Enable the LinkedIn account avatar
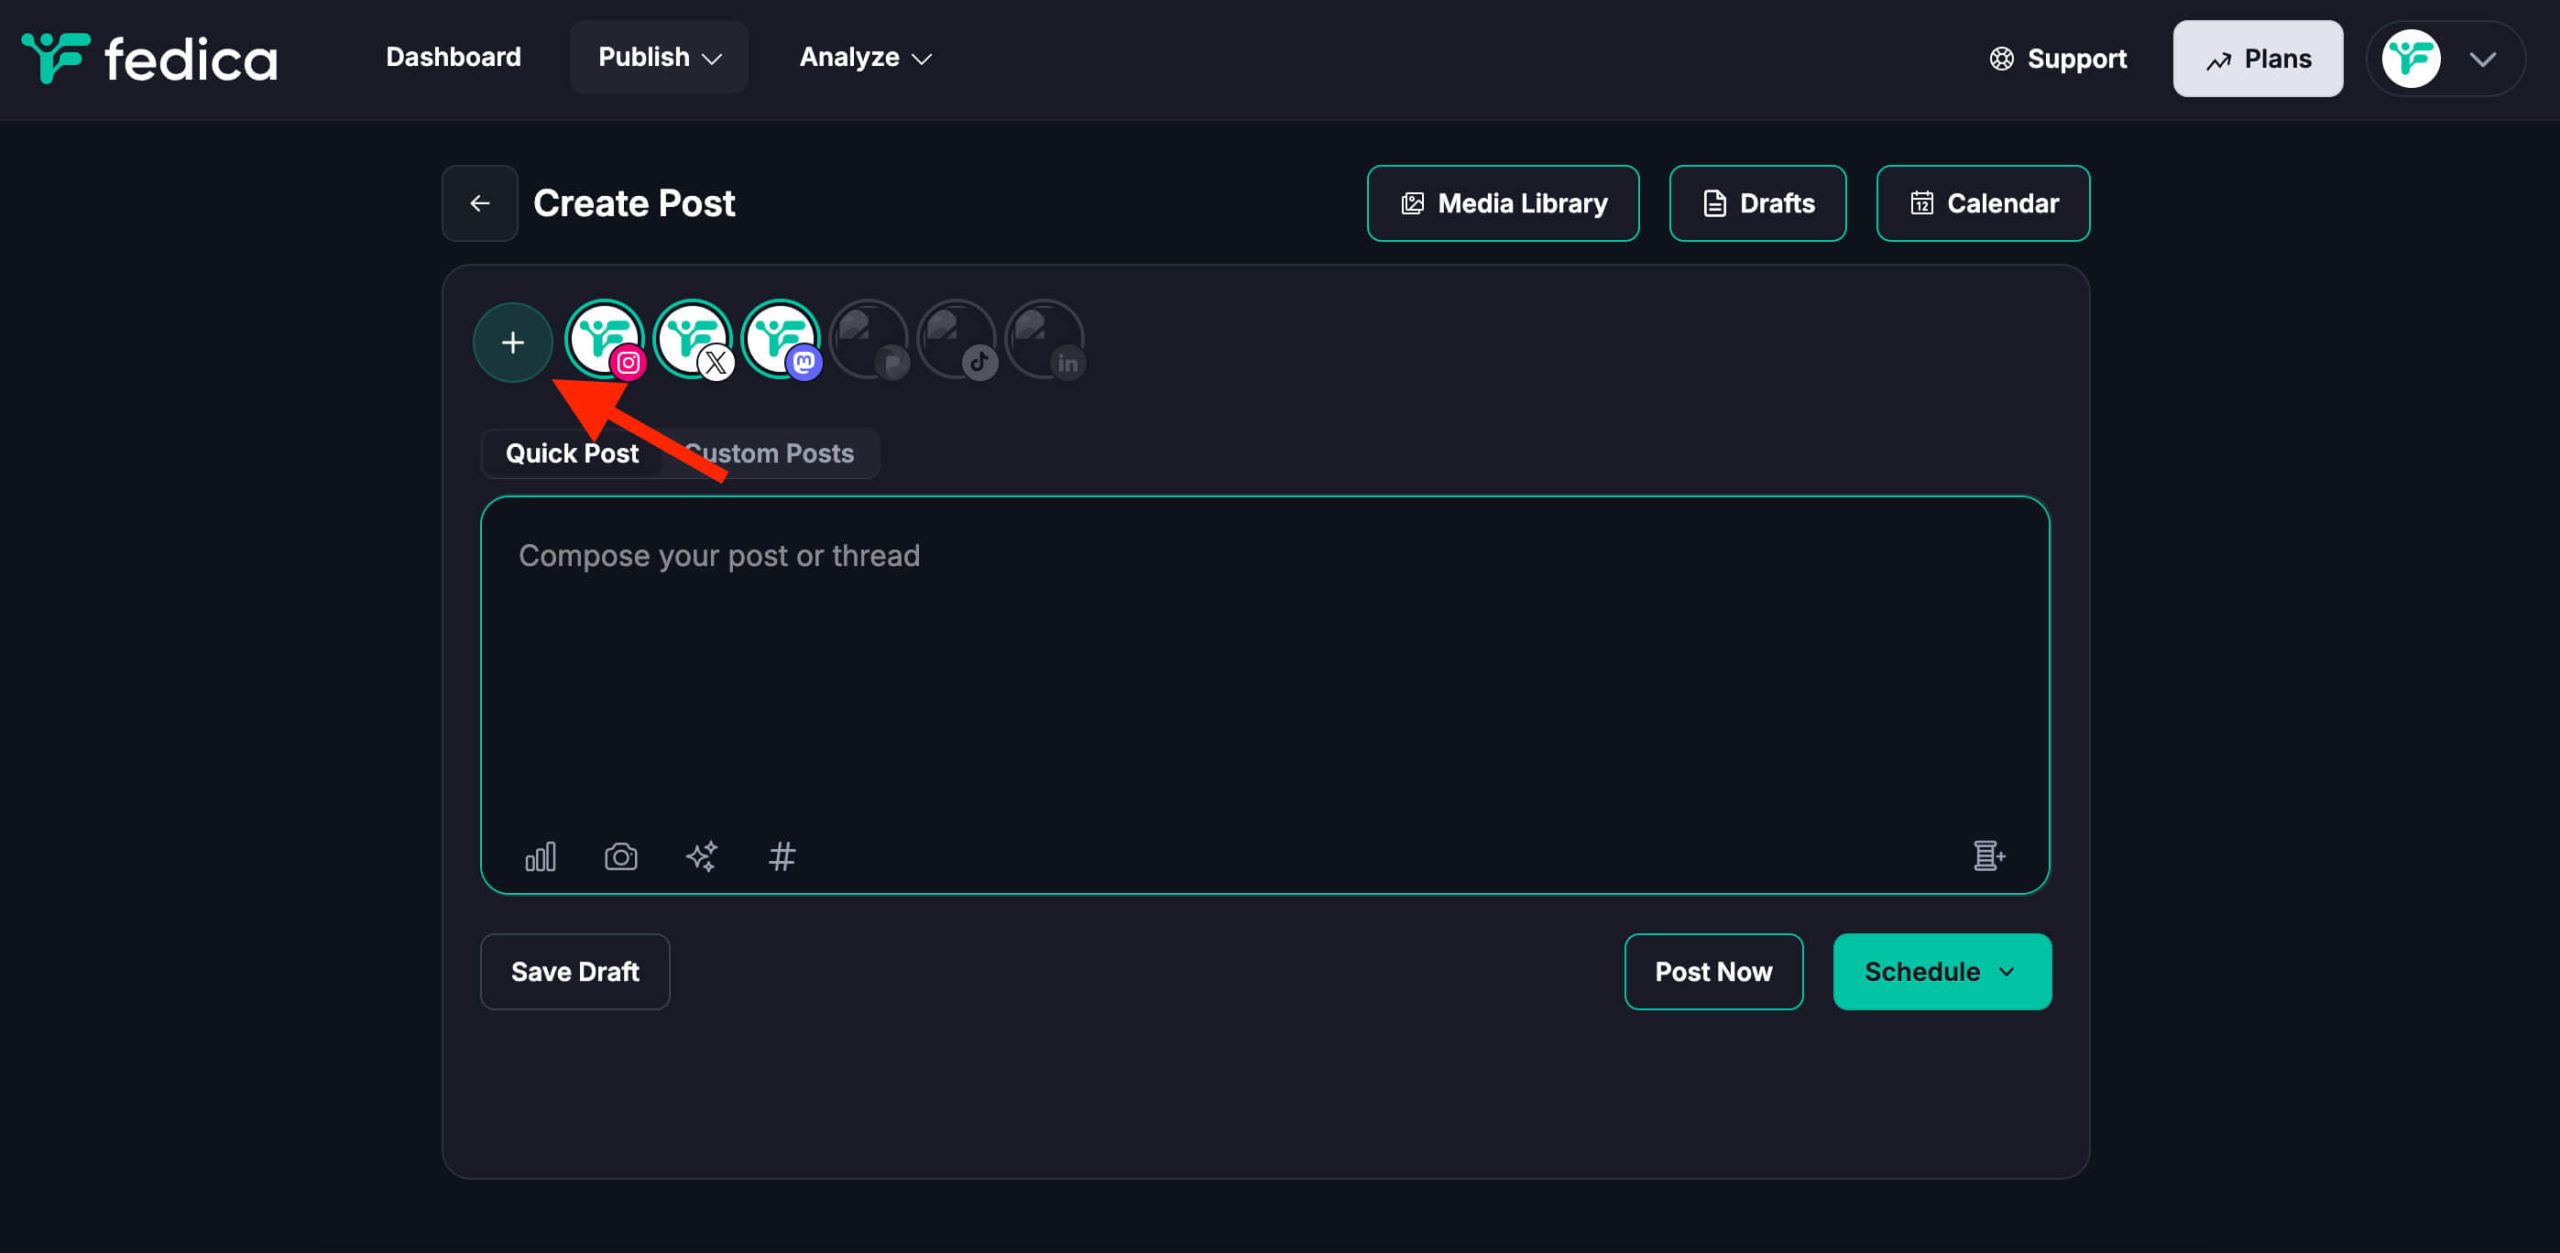2560x1253 pixels. [1044, 340]
